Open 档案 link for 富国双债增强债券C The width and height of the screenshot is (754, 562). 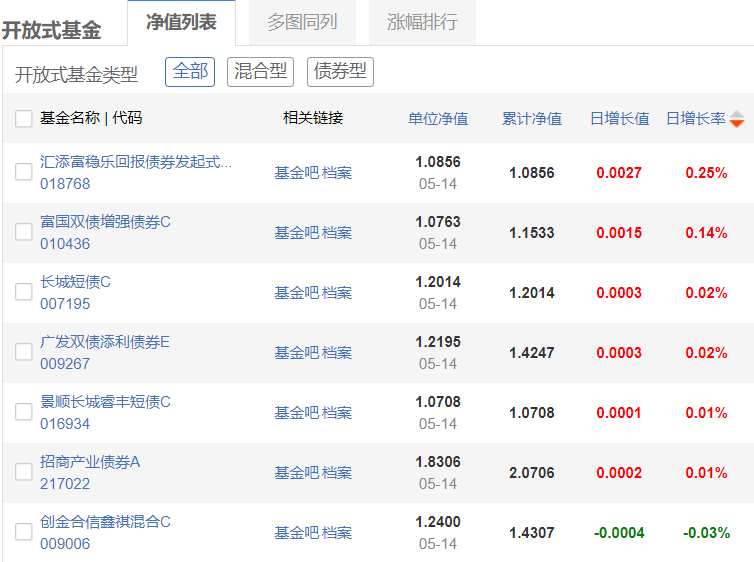[337, 233]
